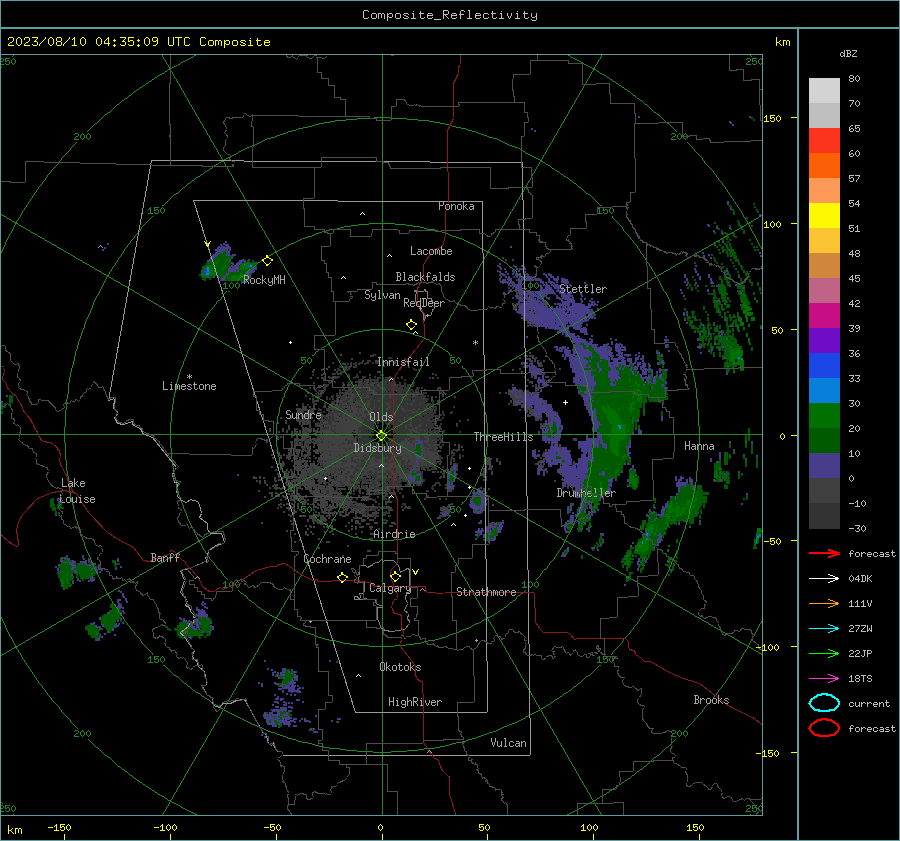Image resolution: width=900 pixels, height=841 pixels.
Task: Click the Ponoka label
Action: pyautogui.click(x=456, y=206)
